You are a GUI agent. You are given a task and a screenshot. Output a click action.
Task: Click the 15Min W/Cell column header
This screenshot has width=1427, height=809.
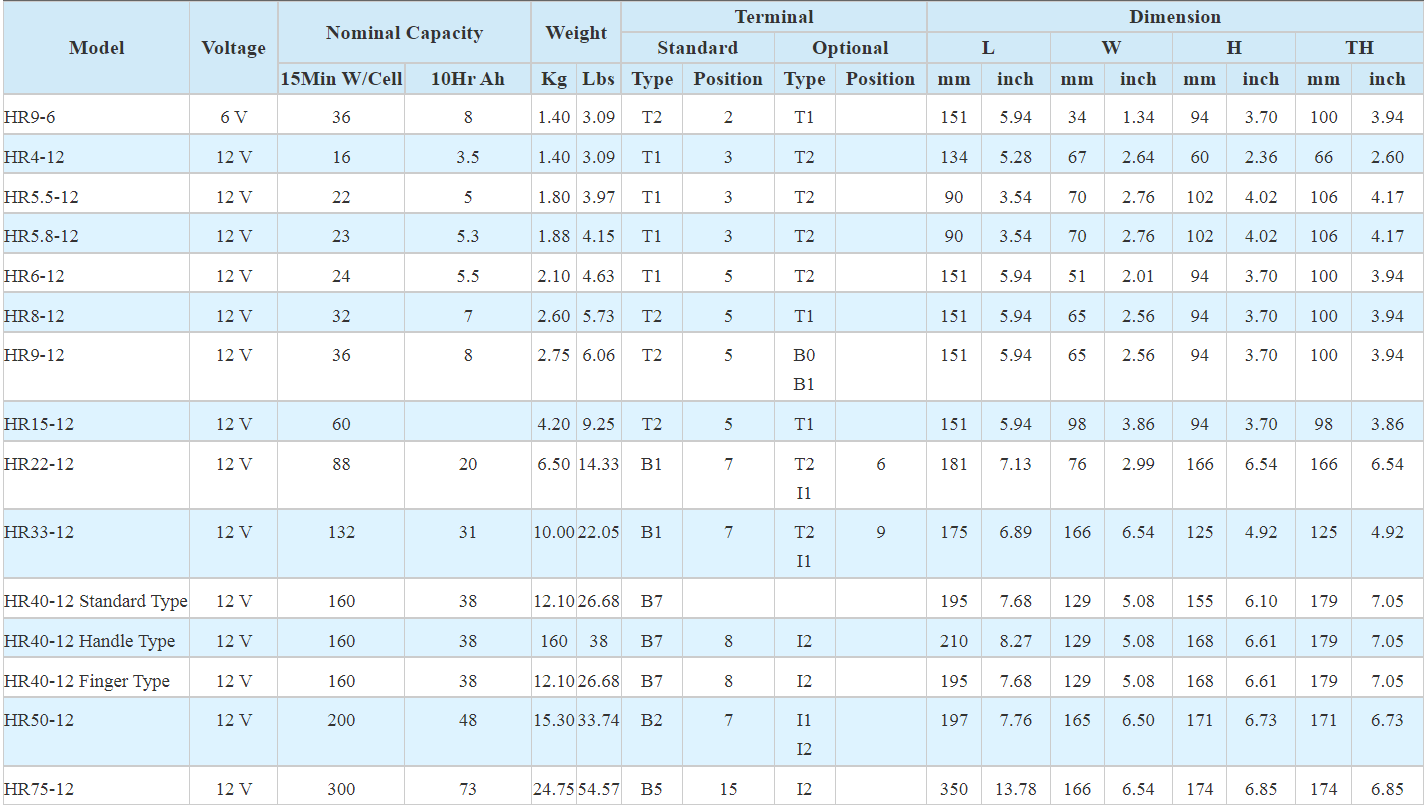pyautogui.click(x=341, y=79)
